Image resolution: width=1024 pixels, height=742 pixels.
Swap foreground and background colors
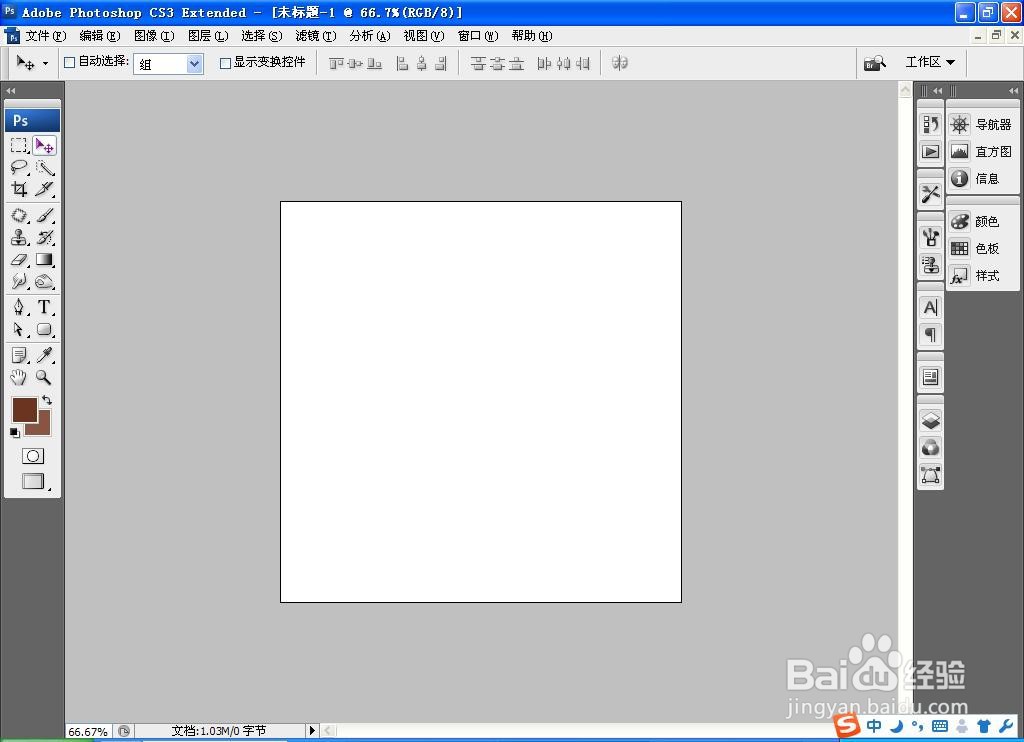(46, 400)
